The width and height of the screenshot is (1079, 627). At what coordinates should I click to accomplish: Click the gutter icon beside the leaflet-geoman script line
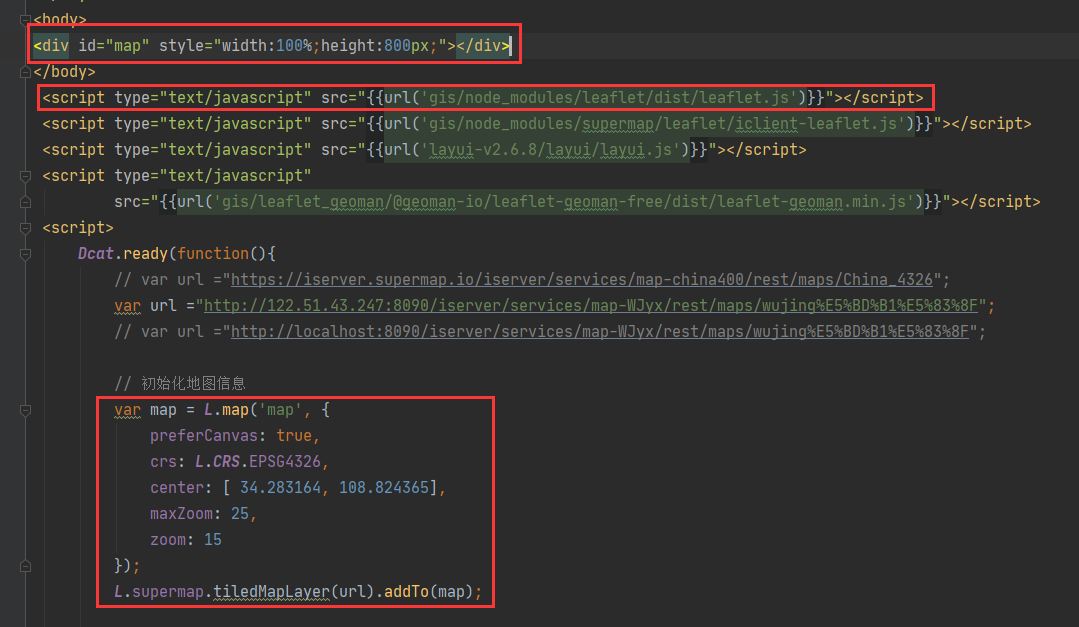click(25, 175)
